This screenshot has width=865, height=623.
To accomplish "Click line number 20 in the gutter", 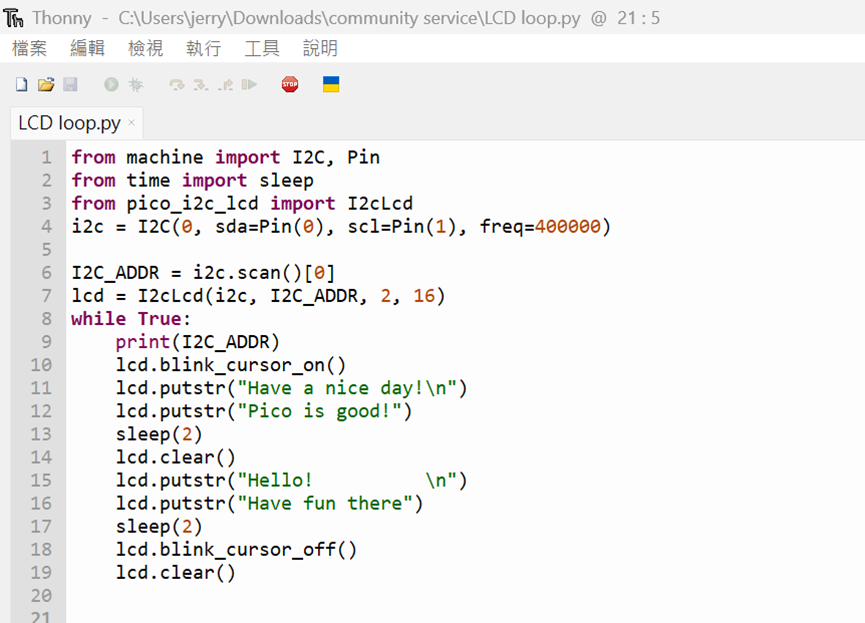I will coord(41,596).
